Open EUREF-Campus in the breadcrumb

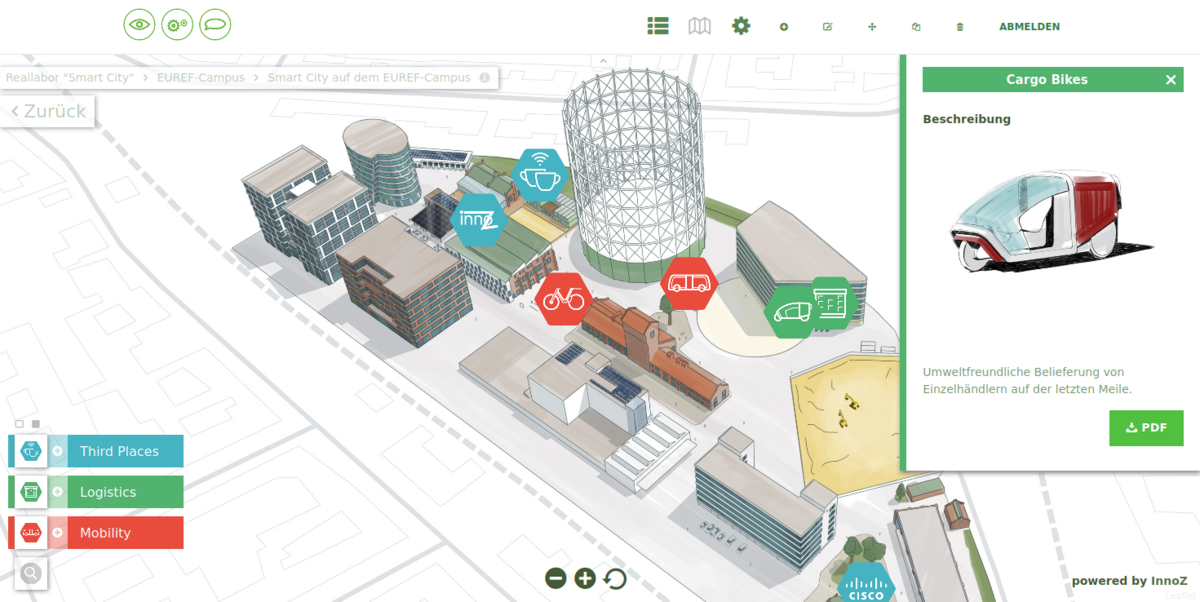pos(200,76)
